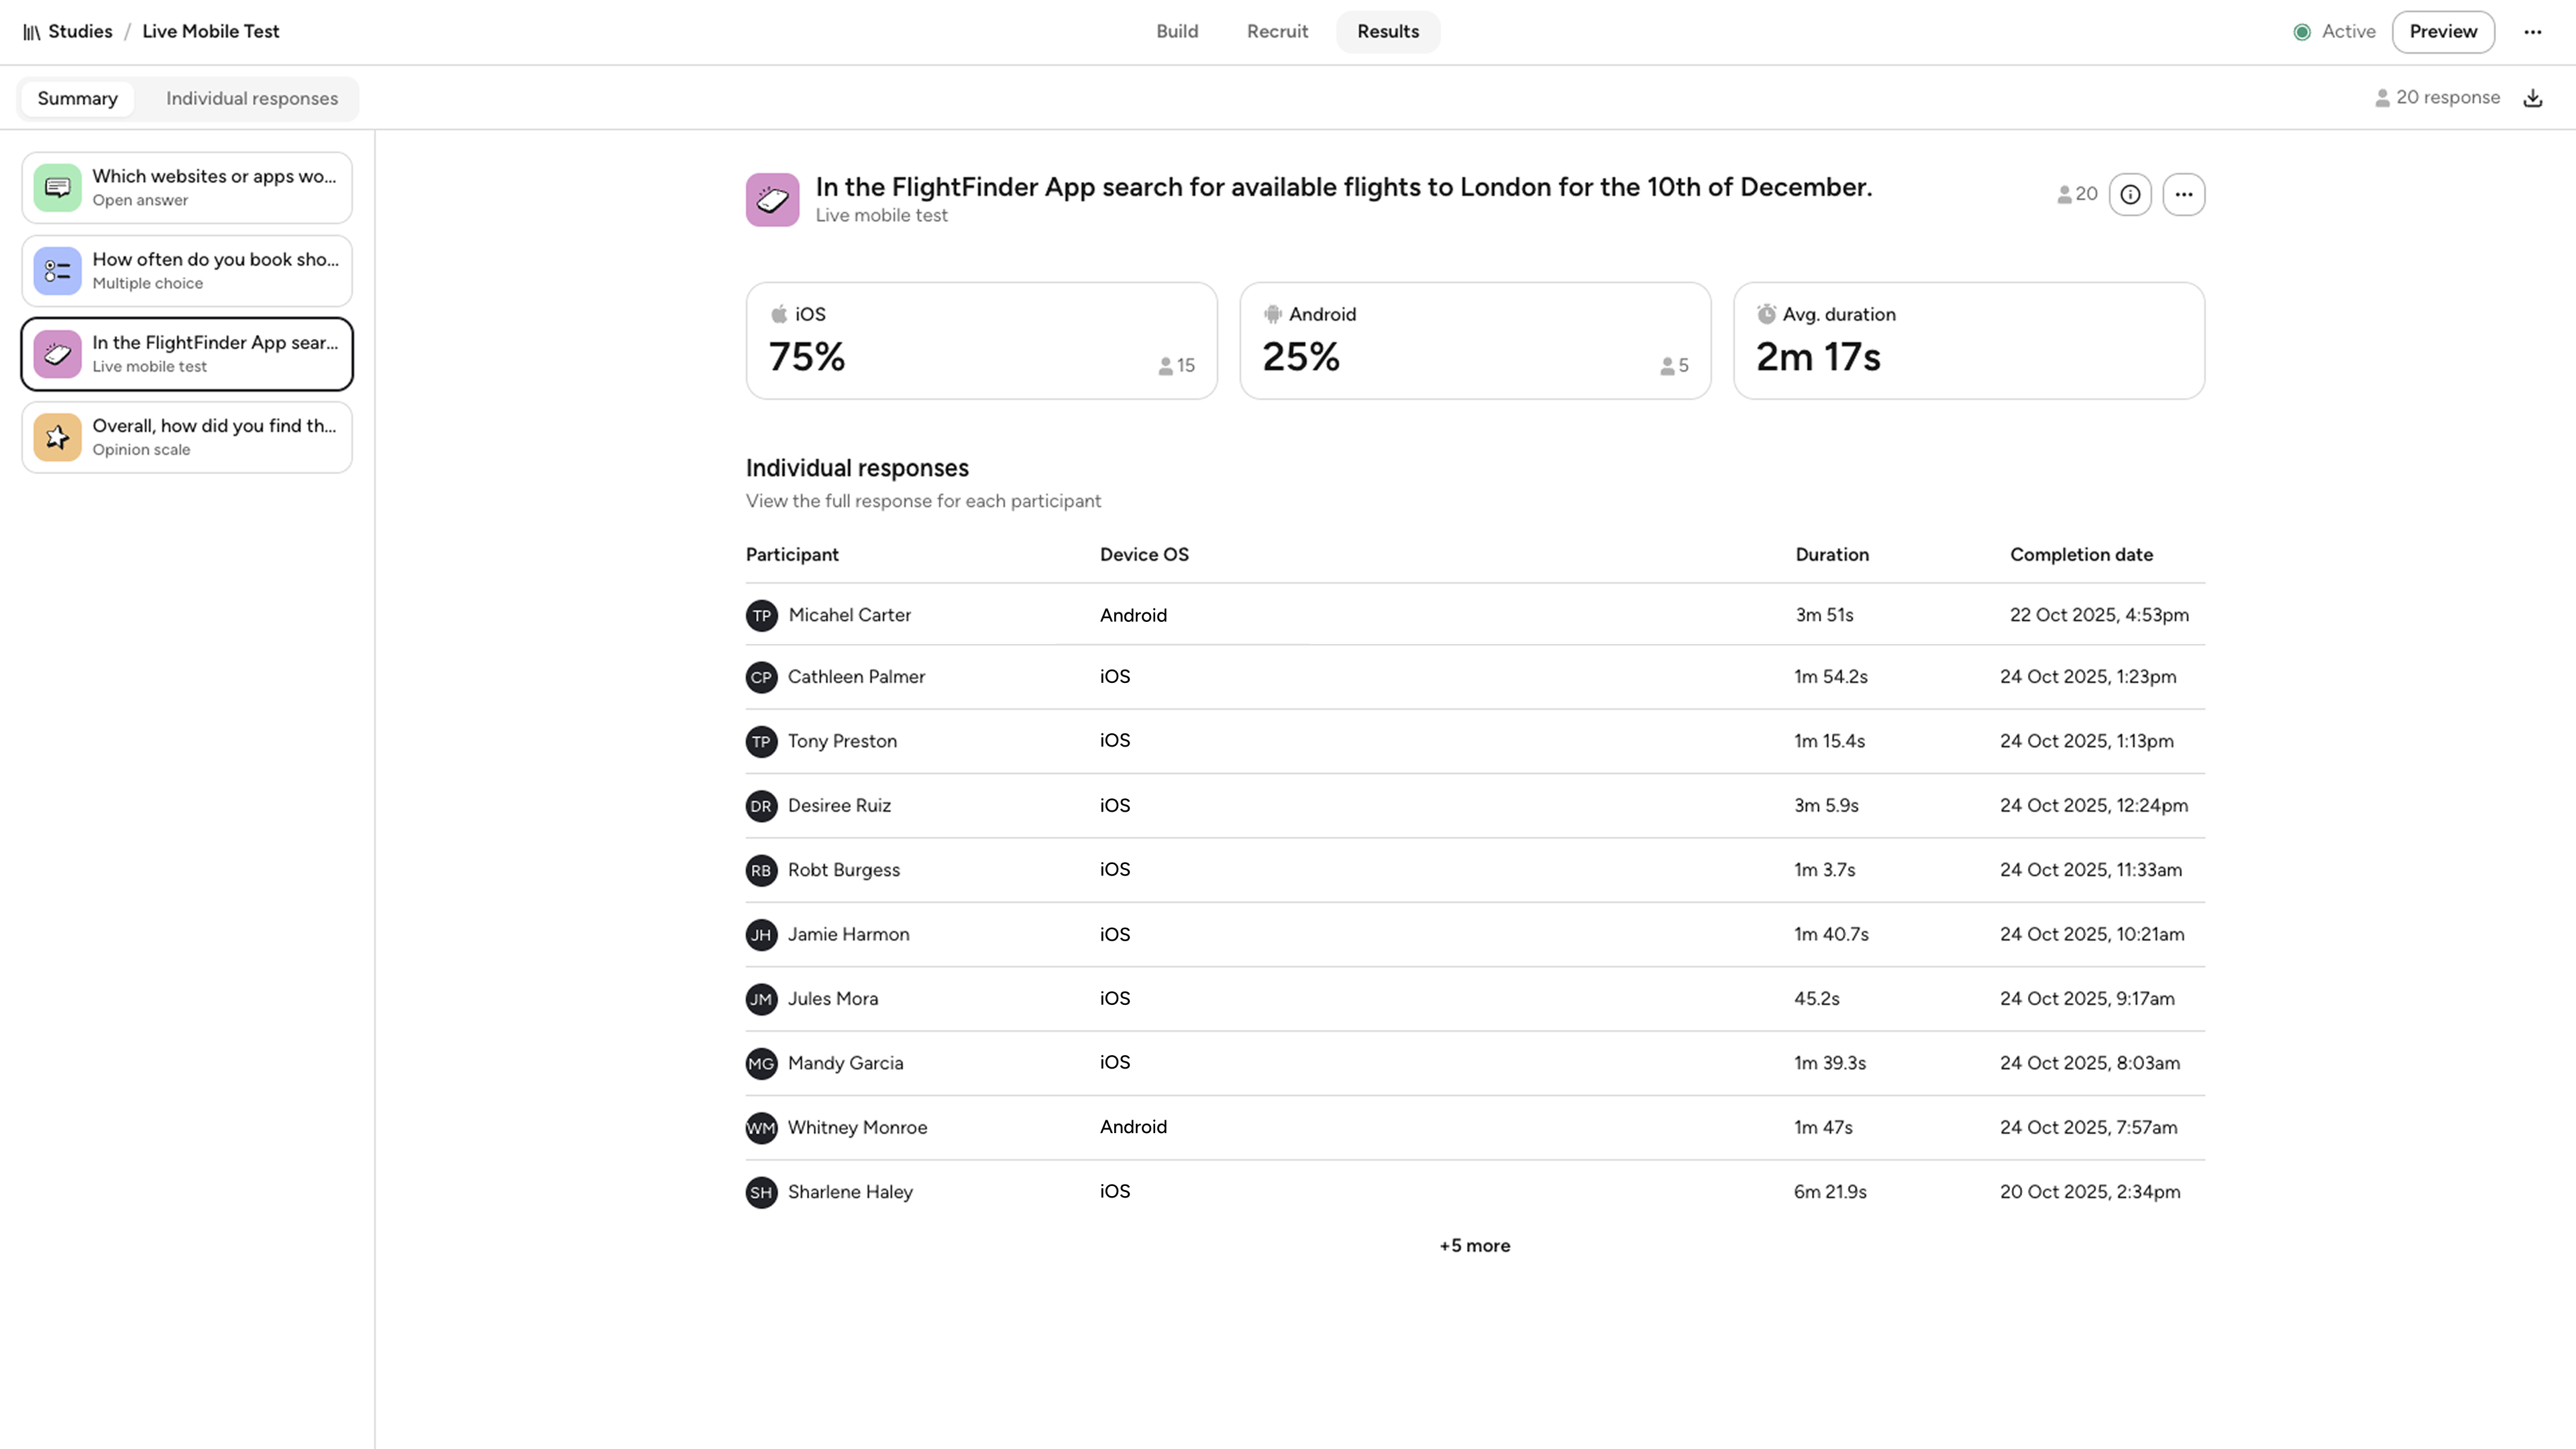Switch to the Summary tab

click(77, 98)
